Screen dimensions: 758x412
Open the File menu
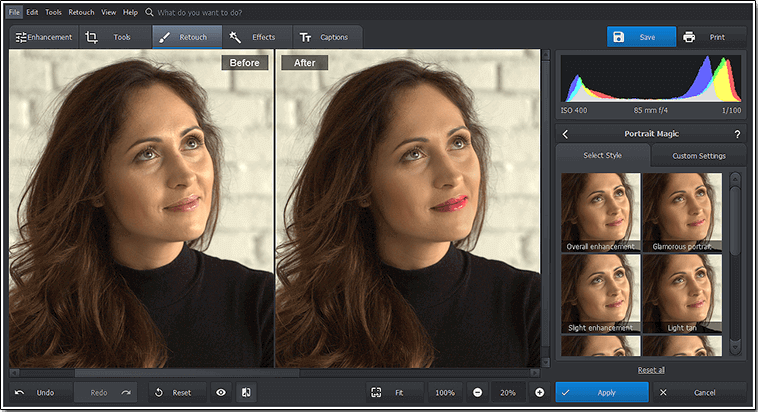[14, 13]
